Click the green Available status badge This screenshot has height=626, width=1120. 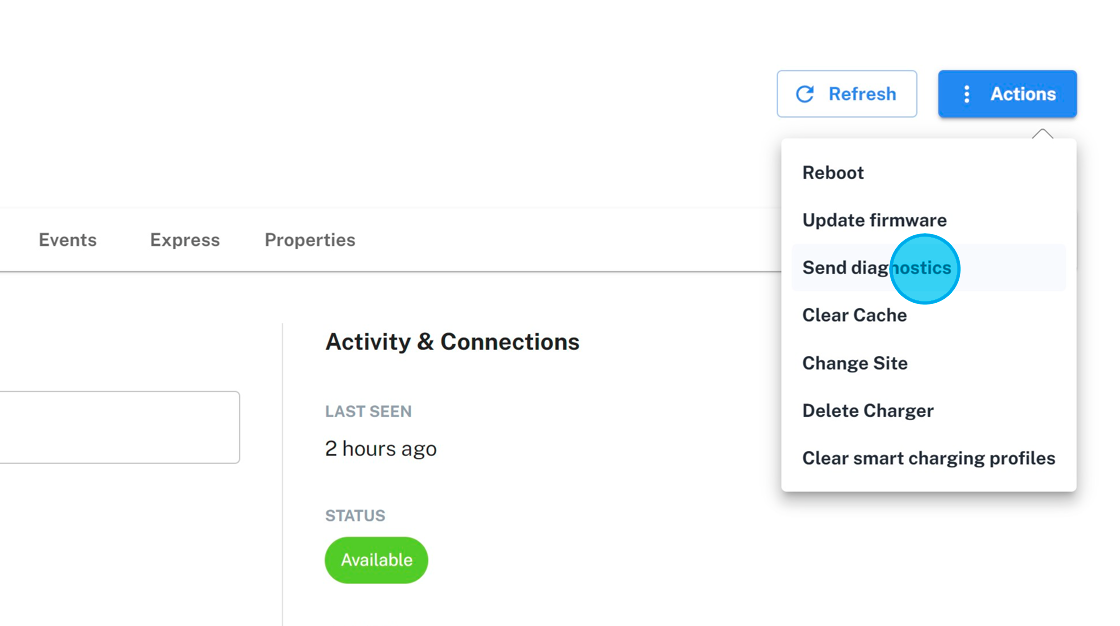point(376,560)
